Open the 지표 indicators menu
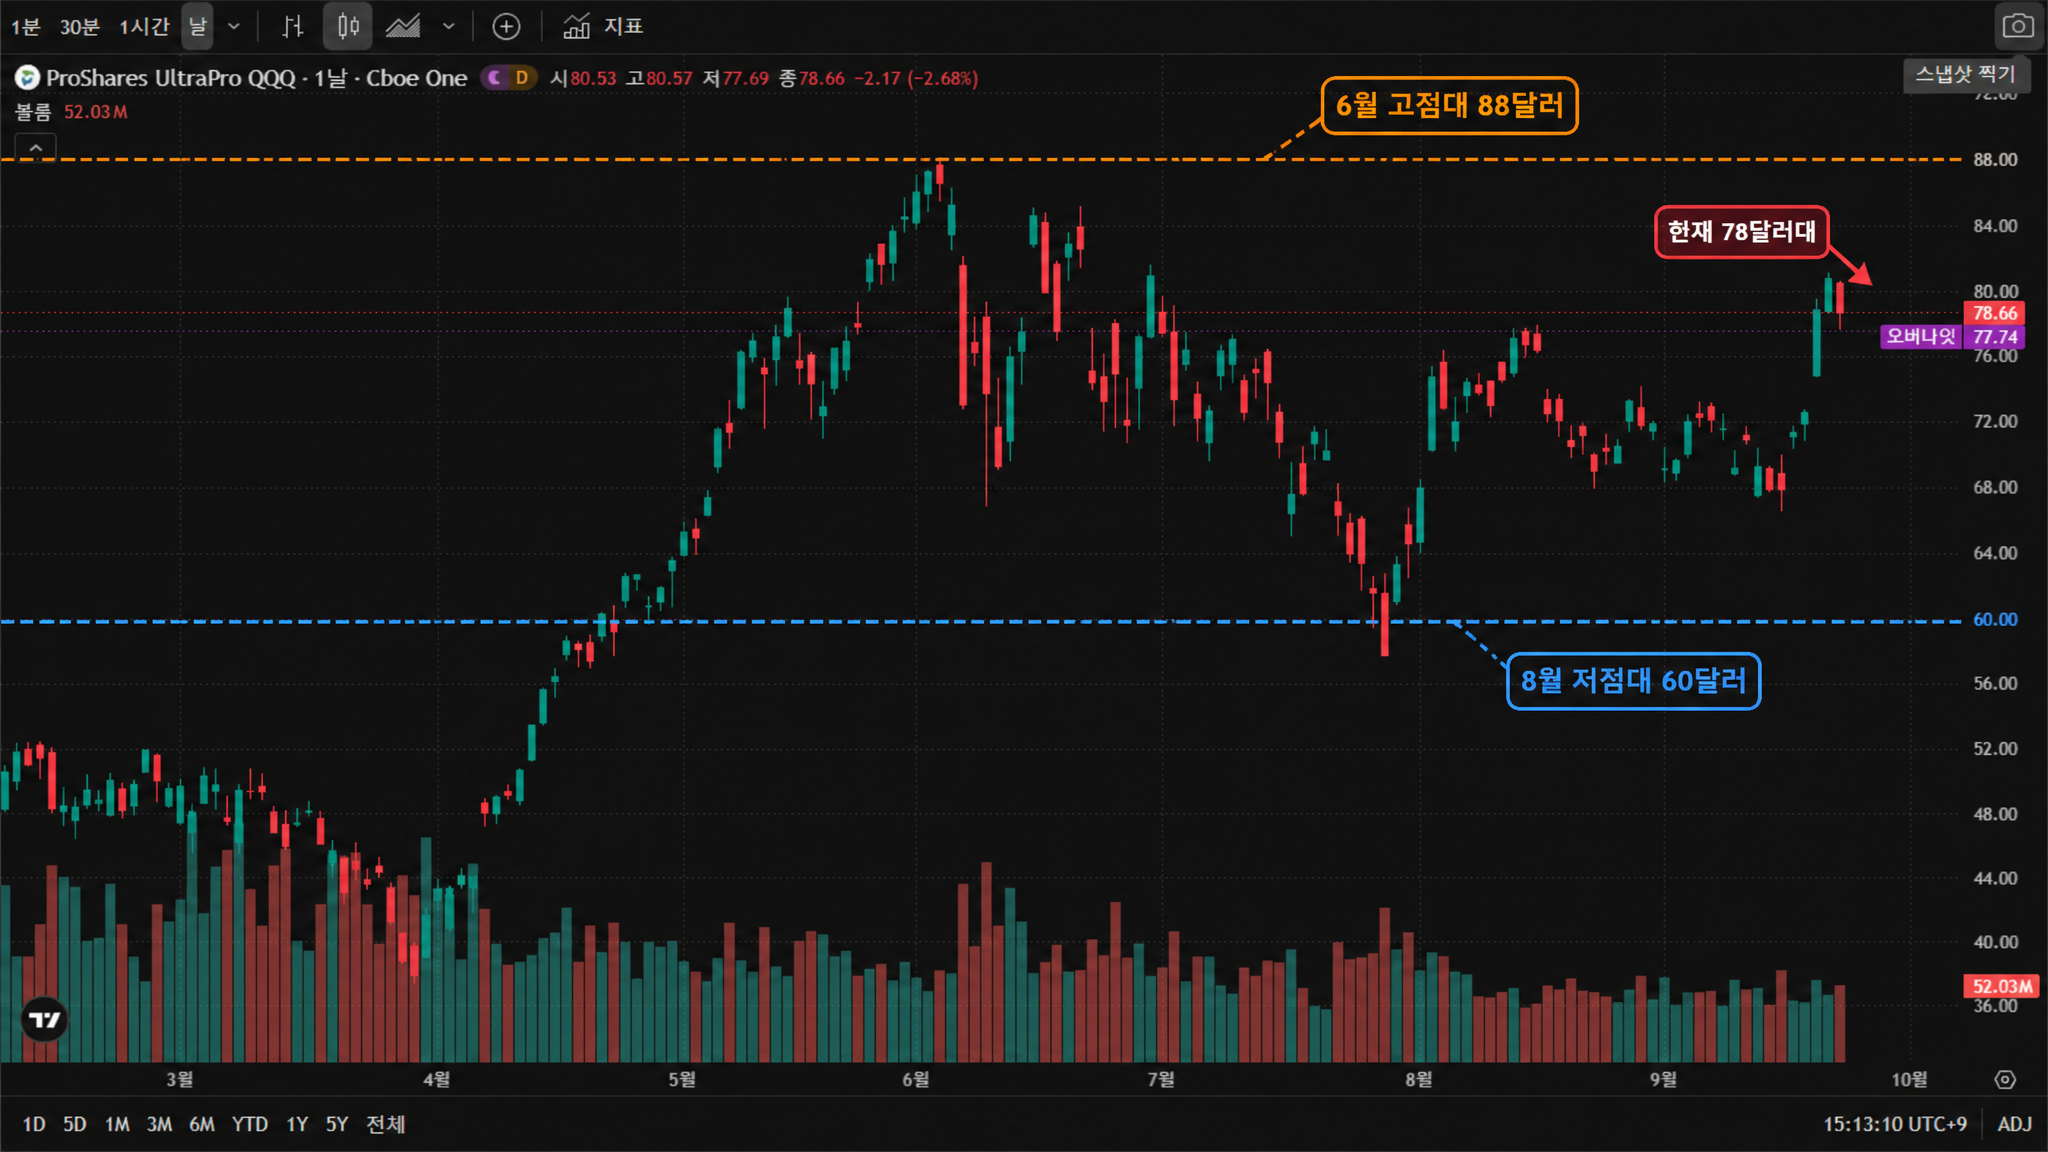This screenshot has width=2048, height=1152. point(602,27)
